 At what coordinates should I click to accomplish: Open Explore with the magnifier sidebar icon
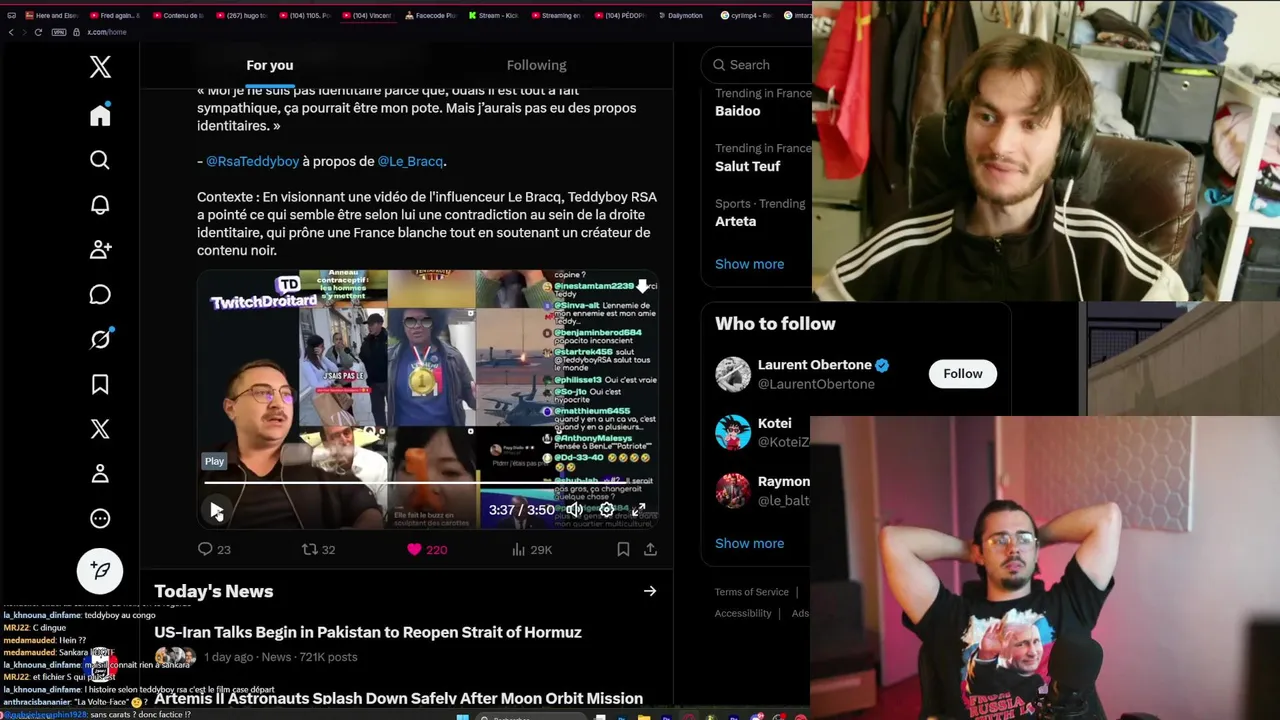(x=100, y=160)
